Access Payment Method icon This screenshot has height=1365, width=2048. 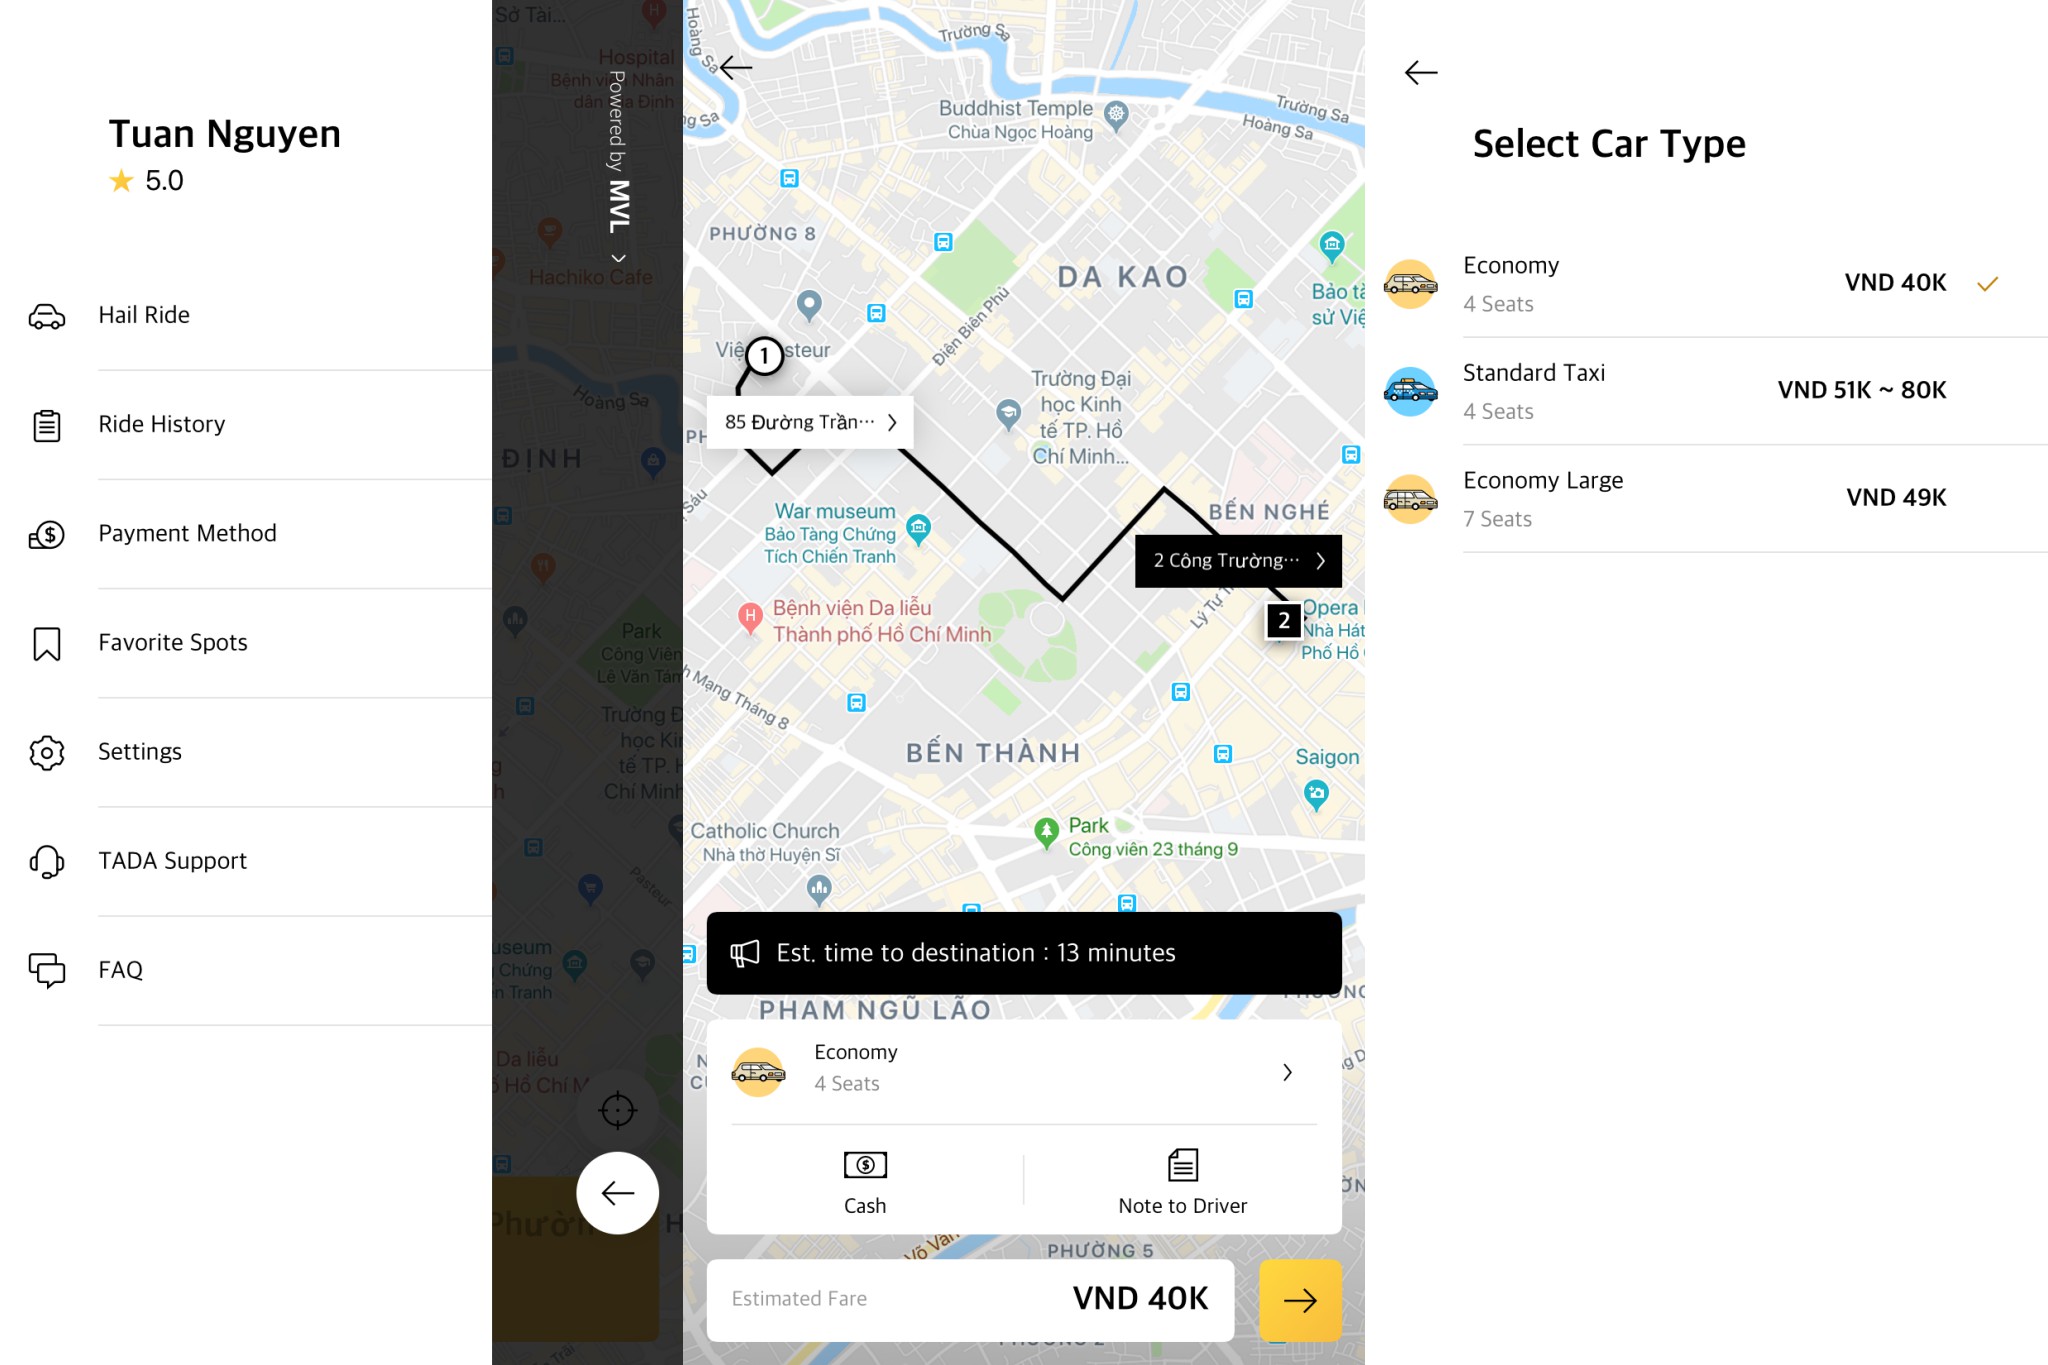coord(46,533)
